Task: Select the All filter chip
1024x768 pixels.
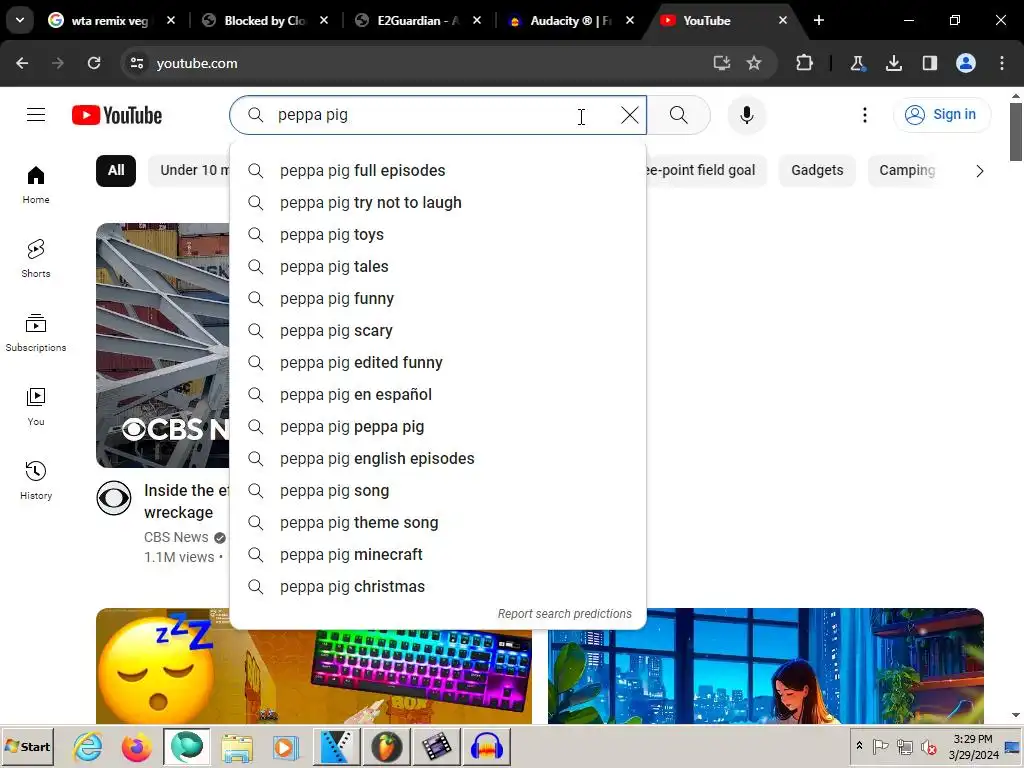Action: [x=116, y=170]
